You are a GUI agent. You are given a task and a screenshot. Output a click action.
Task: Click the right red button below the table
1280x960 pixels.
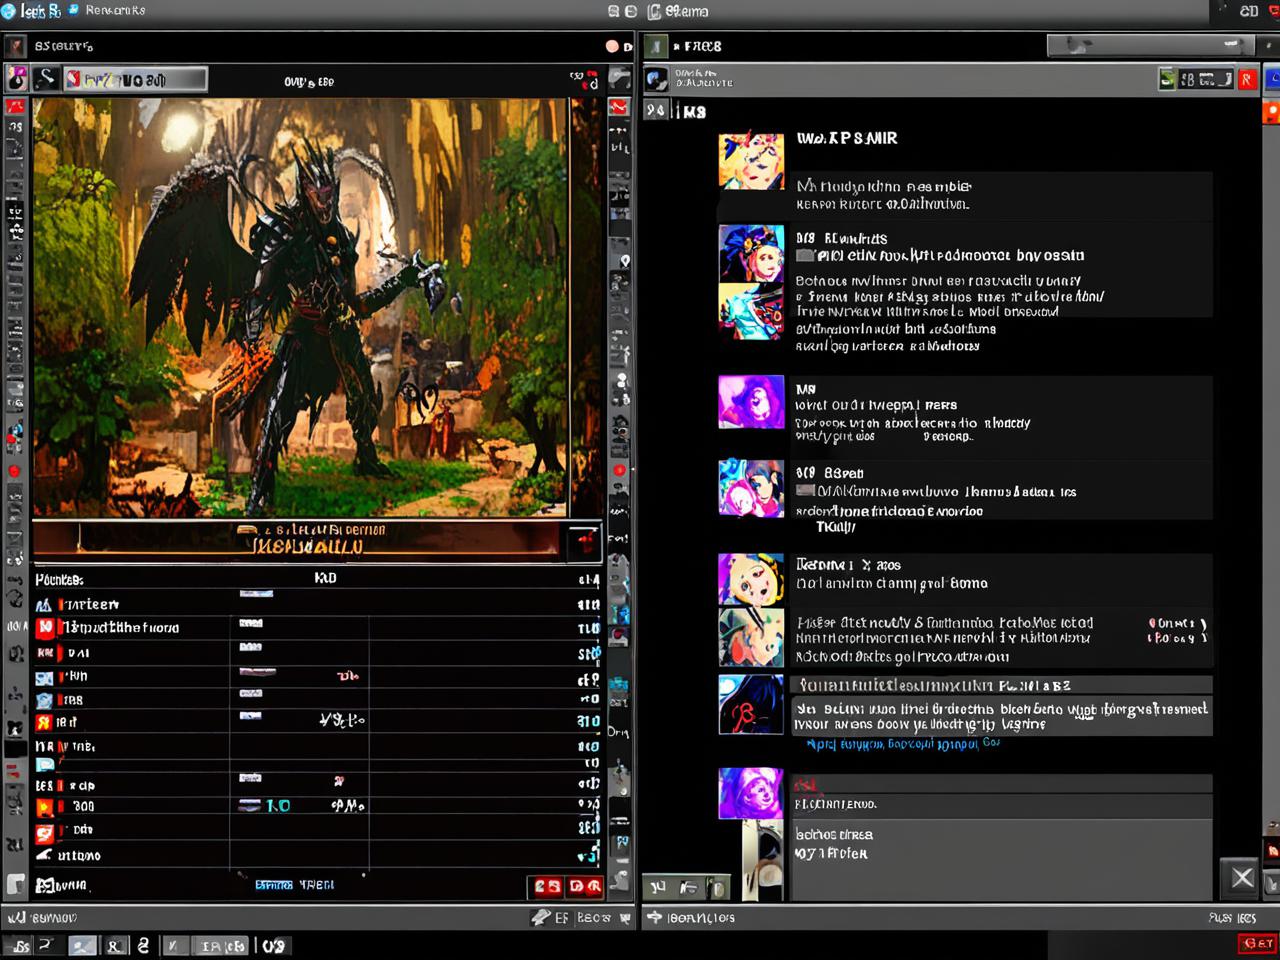coord(585,886)
